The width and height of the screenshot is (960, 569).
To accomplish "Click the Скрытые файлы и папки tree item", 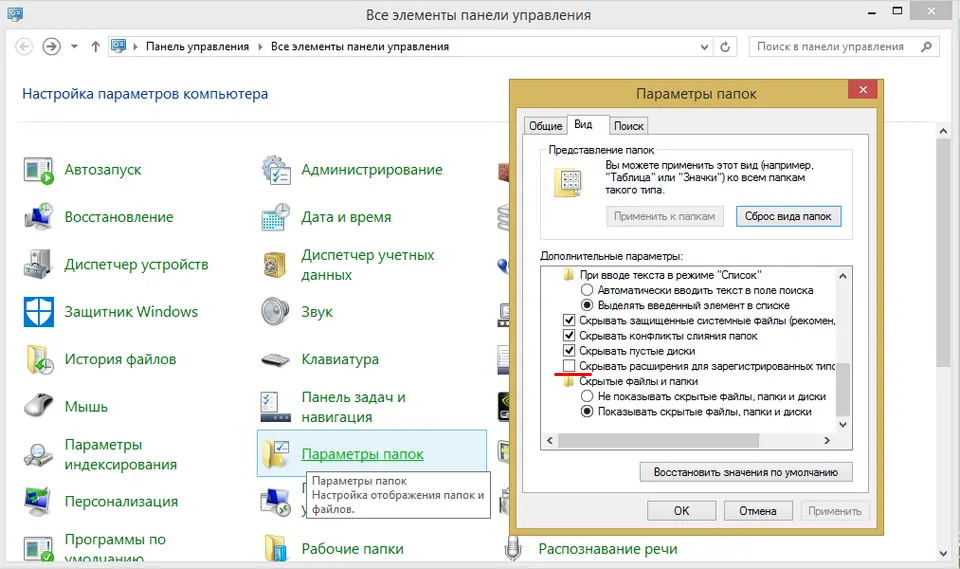I will click(638, 381).
